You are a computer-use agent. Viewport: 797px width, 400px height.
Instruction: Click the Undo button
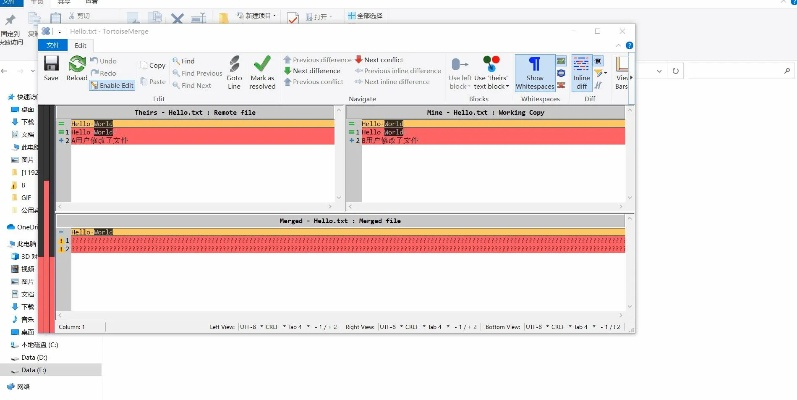[103, 61]
